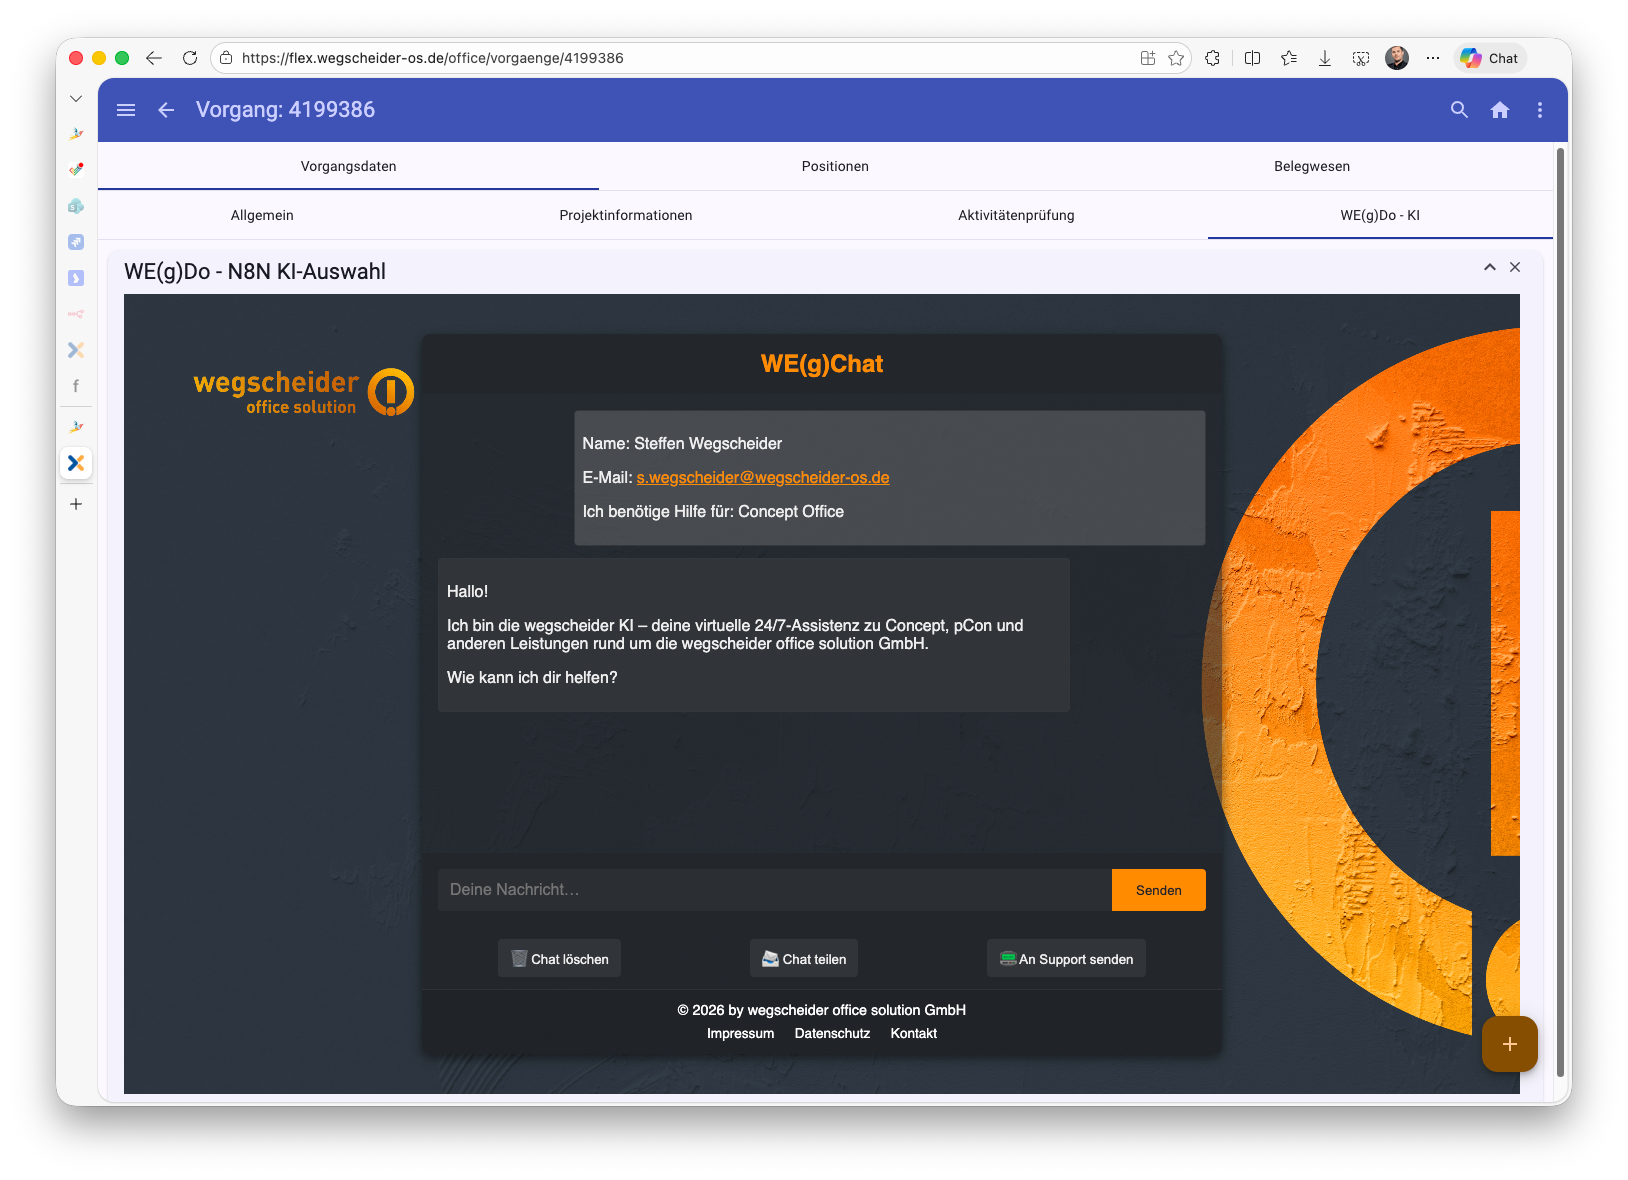Image resolution: width=1628 pixels, height=1180 pixels.
Task: Open browser downloads icon
Action: [x=1324, y=58]
